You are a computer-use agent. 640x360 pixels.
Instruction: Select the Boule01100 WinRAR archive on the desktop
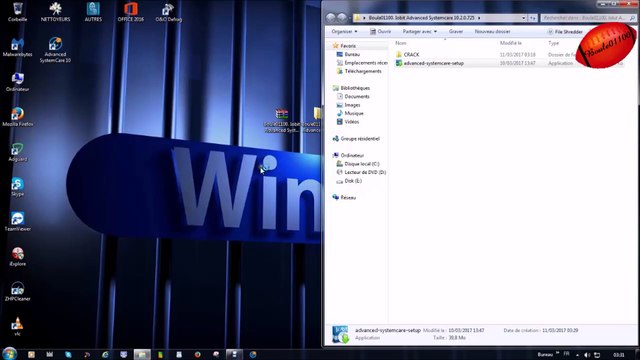[282, 120]
